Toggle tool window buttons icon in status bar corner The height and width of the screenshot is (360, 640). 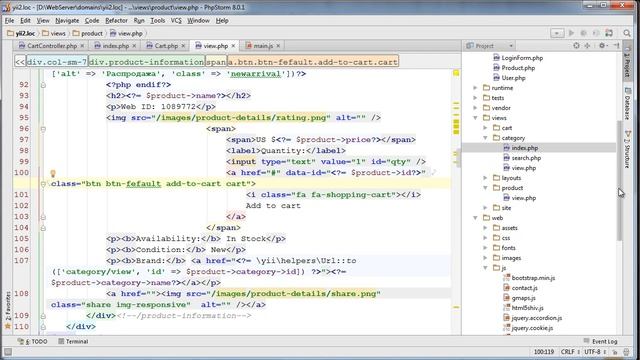pos(8,352)
